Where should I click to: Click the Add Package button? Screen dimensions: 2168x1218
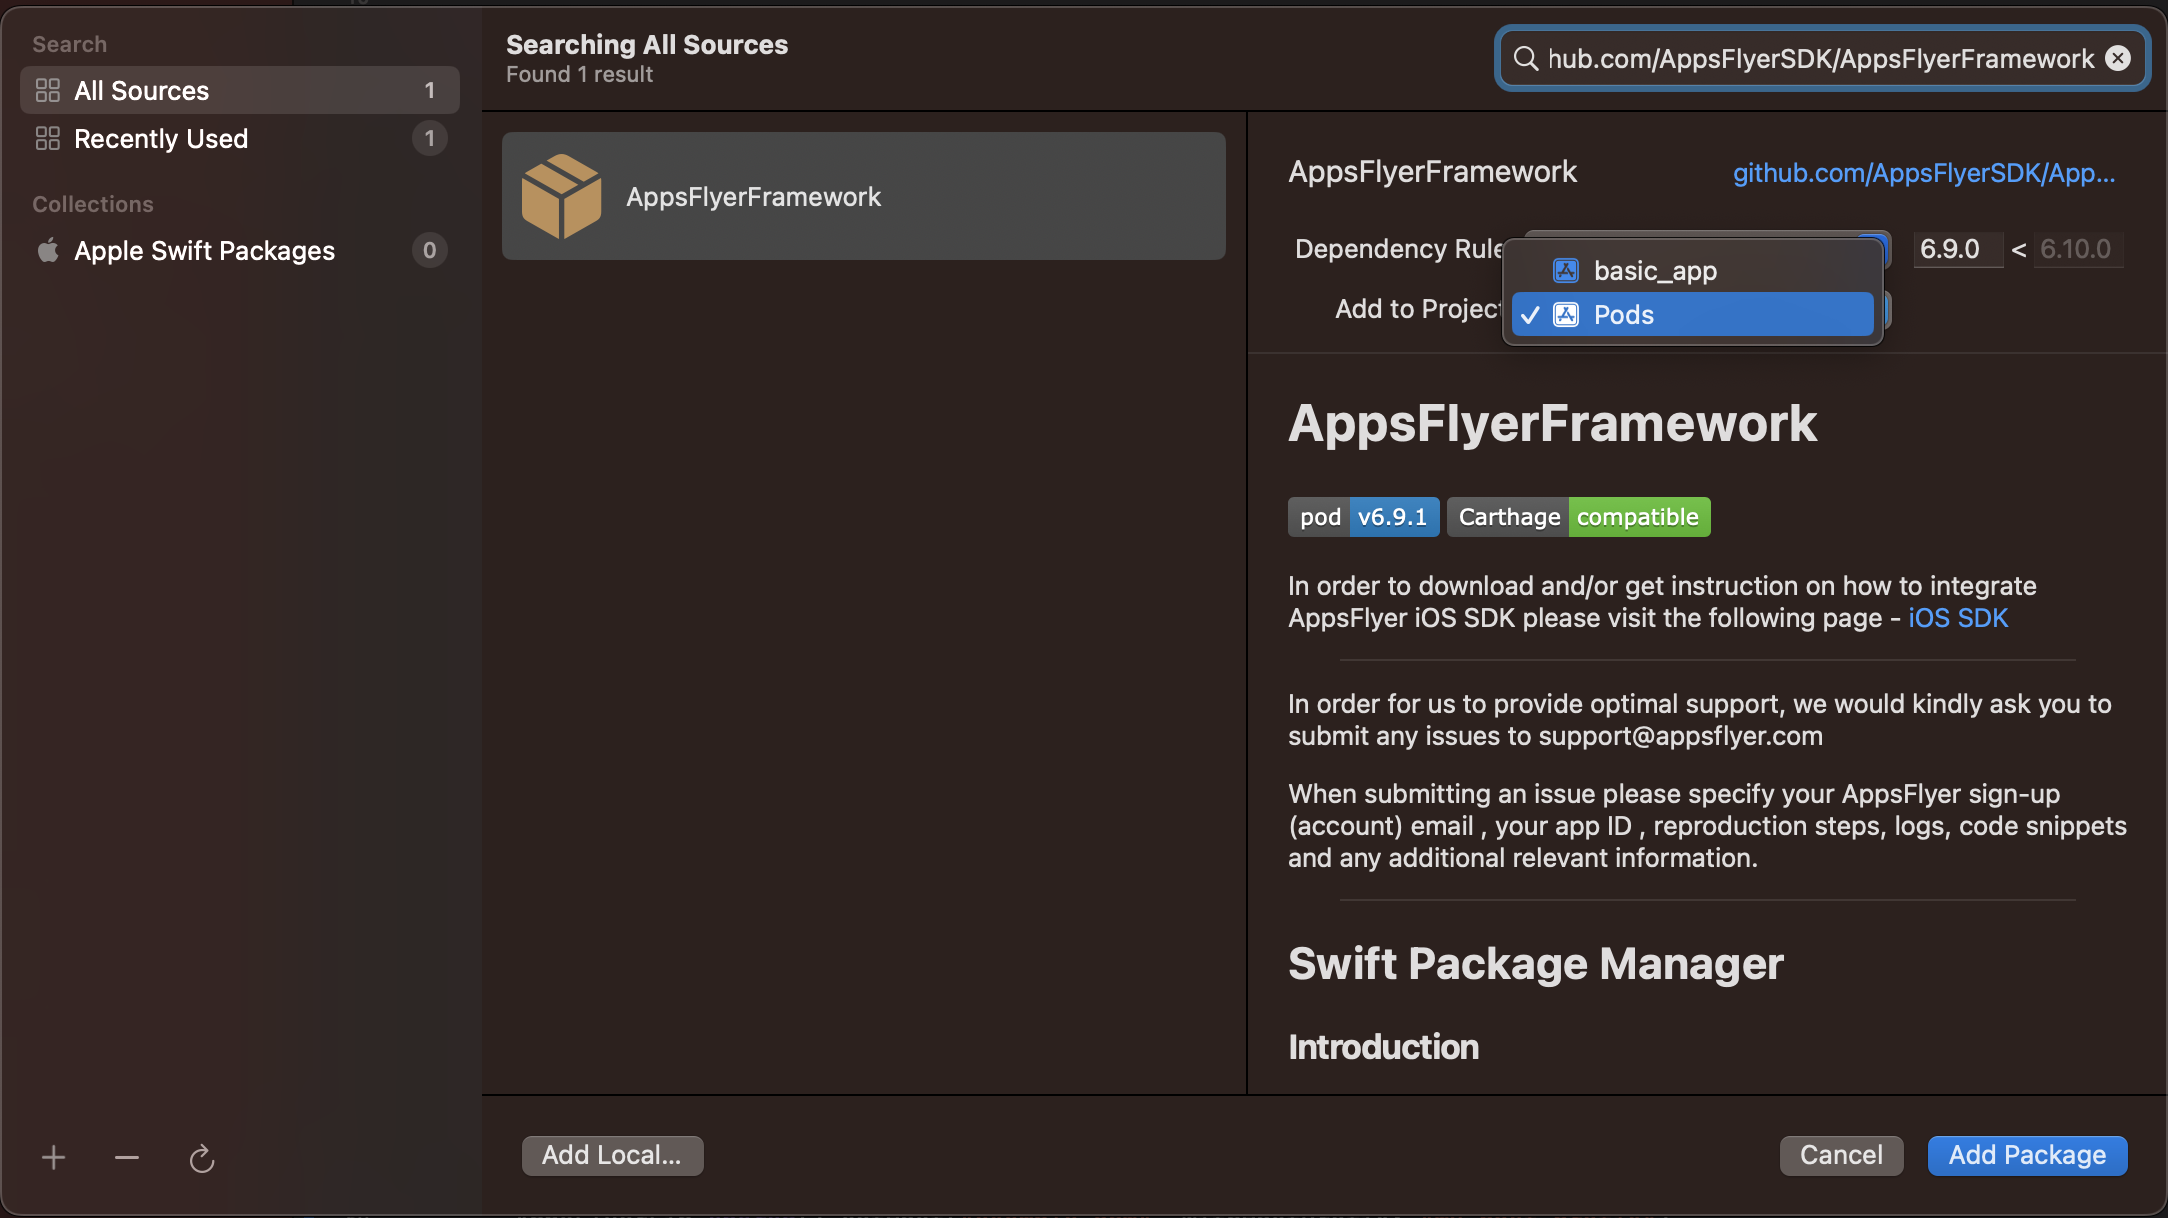[x=2027, y=1155]
